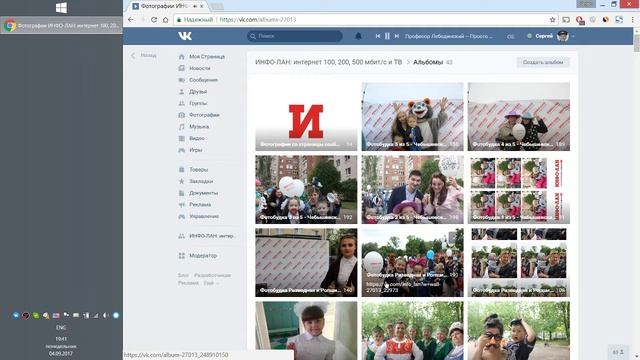Select the Фотографии ИНФО-ЛАН browser tab
This screenshot has width=640, height=360.
167,6
